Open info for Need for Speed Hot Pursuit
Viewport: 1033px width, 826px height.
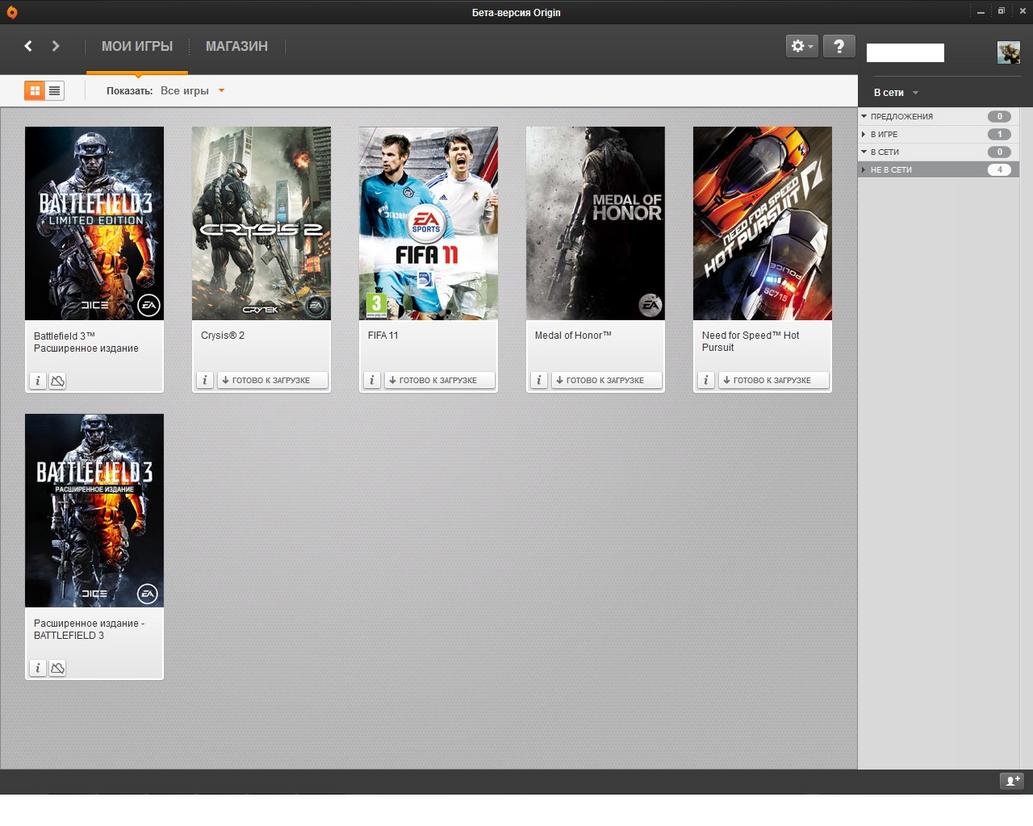point(706,380)
